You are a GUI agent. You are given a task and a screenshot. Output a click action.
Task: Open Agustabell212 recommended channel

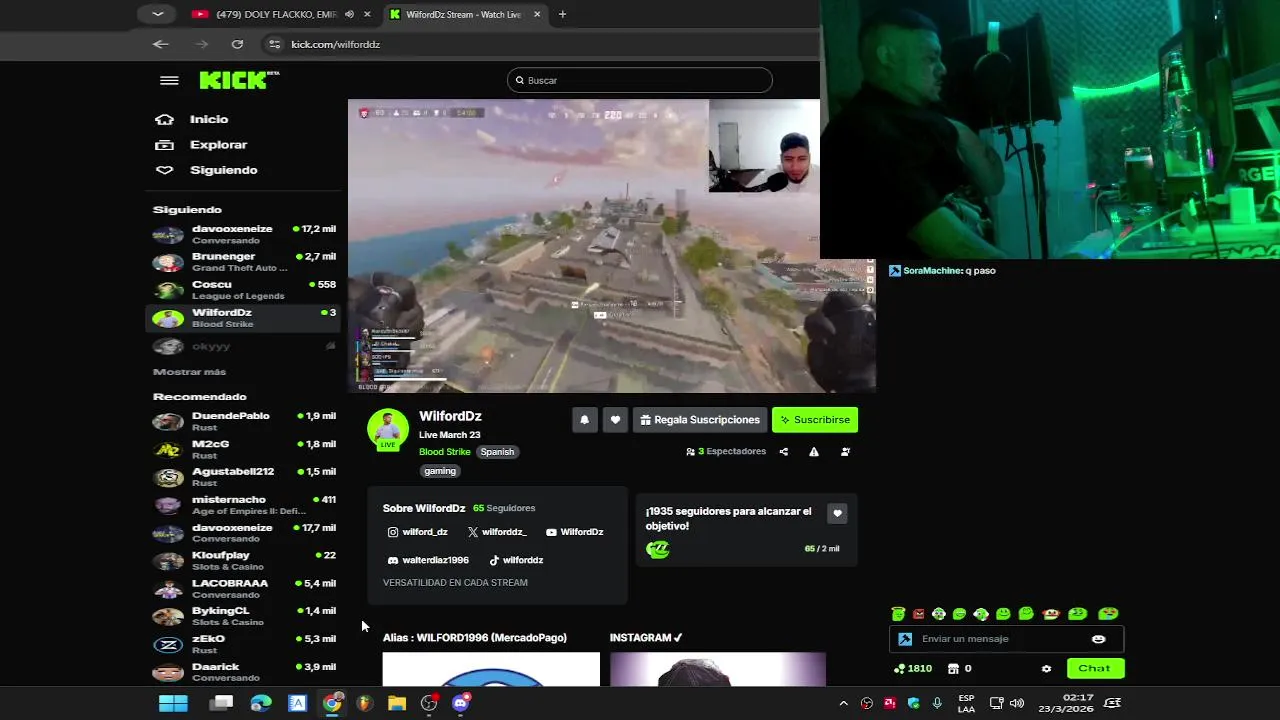pos(244,477)
